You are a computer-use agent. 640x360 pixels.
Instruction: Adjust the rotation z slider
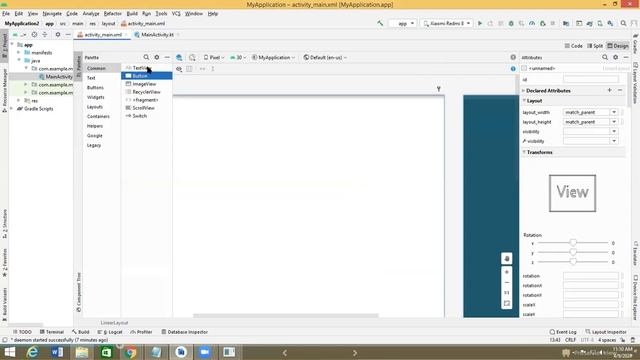(573, 262)
